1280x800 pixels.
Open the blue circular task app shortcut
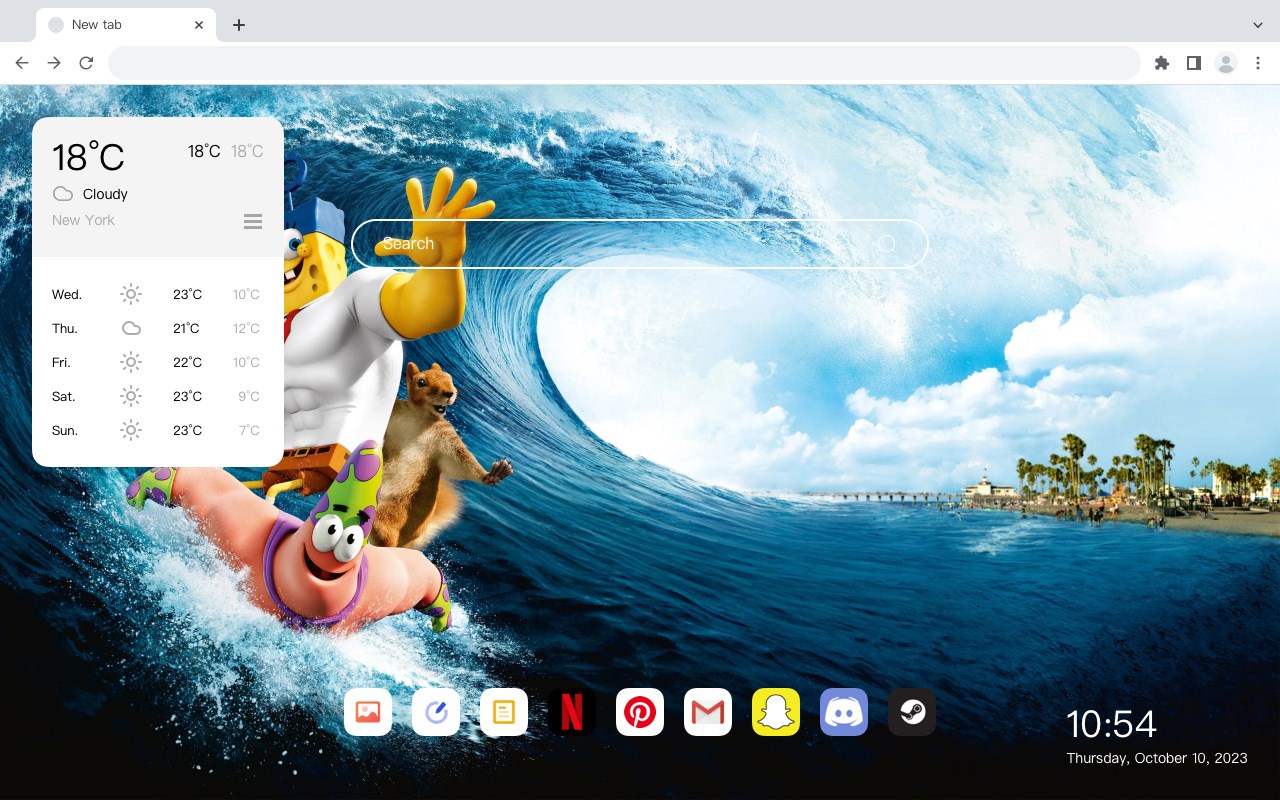[436, 712]
